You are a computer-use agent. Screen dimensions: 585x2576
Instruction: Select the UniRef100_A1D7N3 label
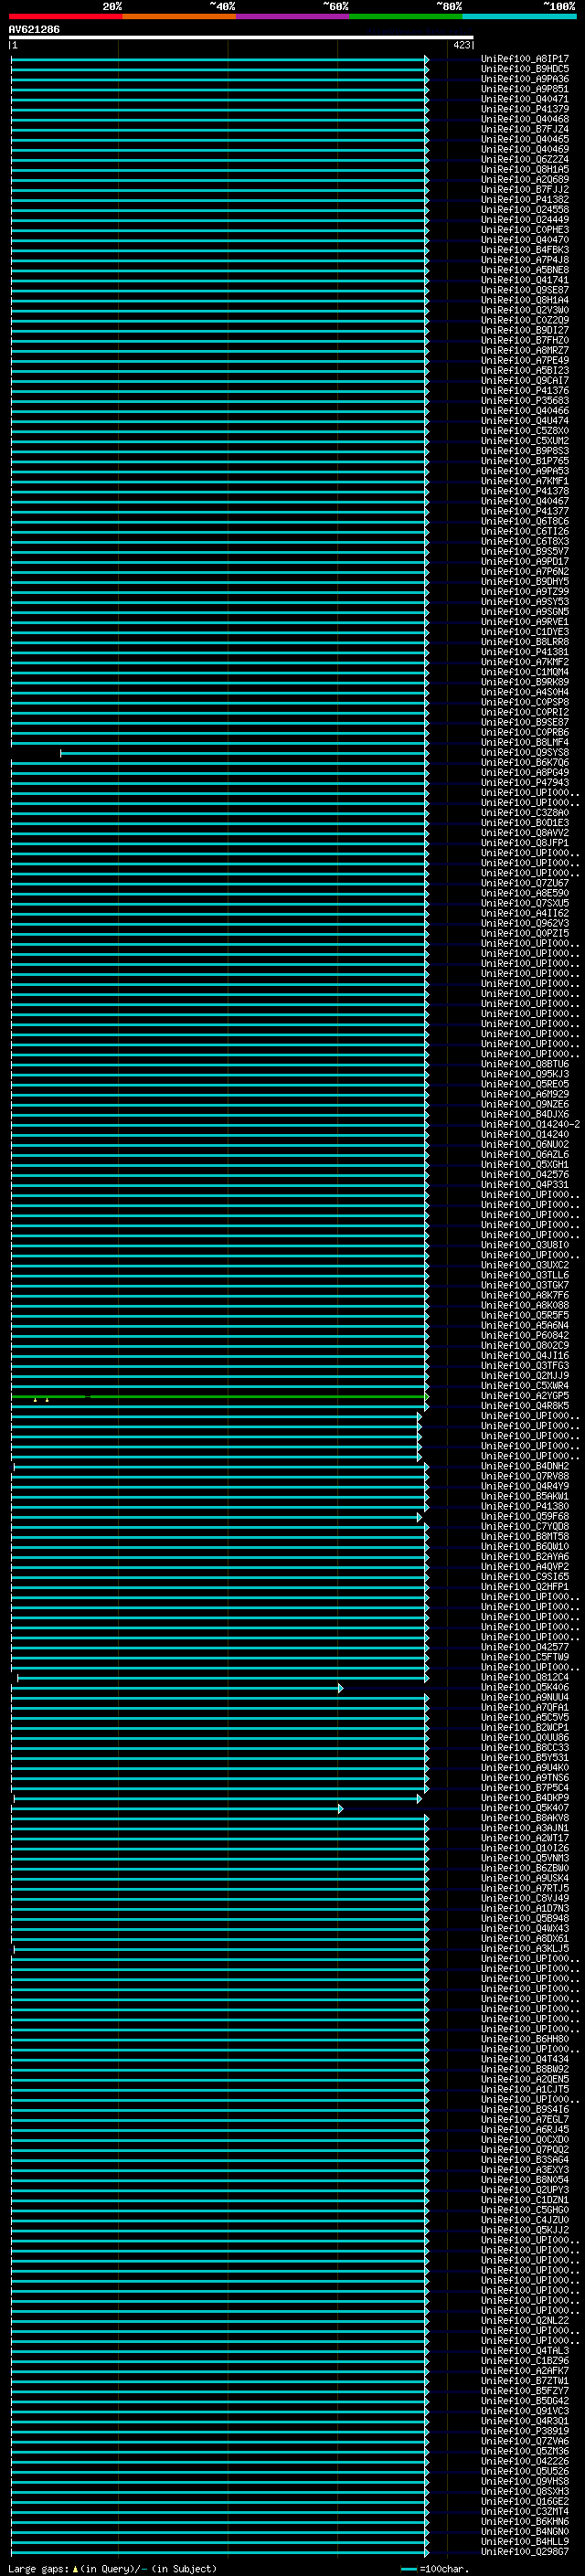pos(525,1909)
